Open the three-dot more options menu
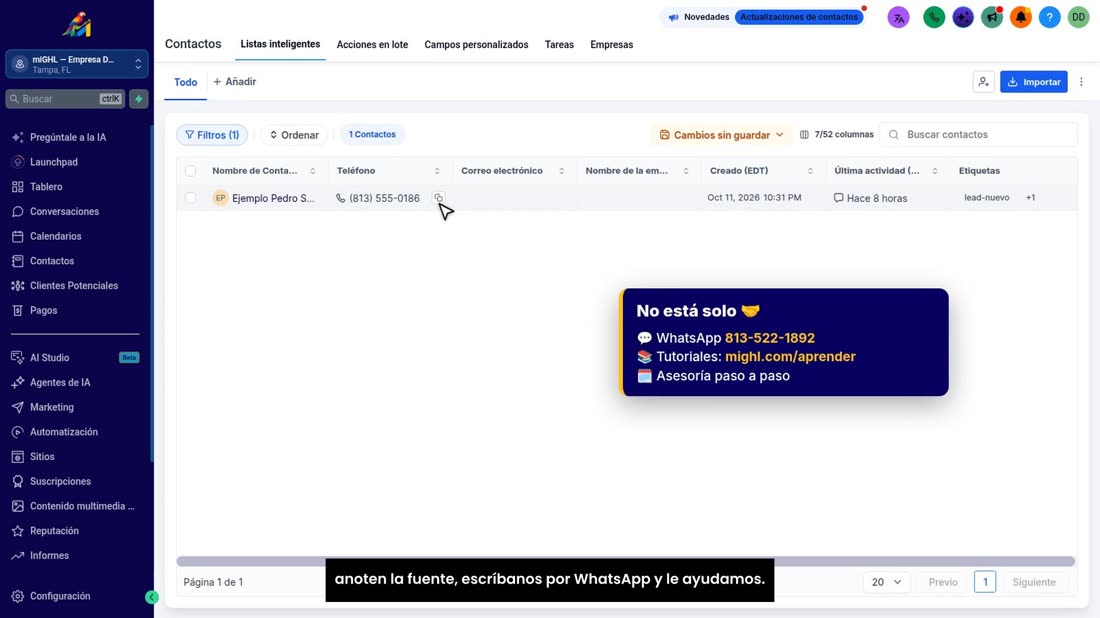 [1081, 82]
